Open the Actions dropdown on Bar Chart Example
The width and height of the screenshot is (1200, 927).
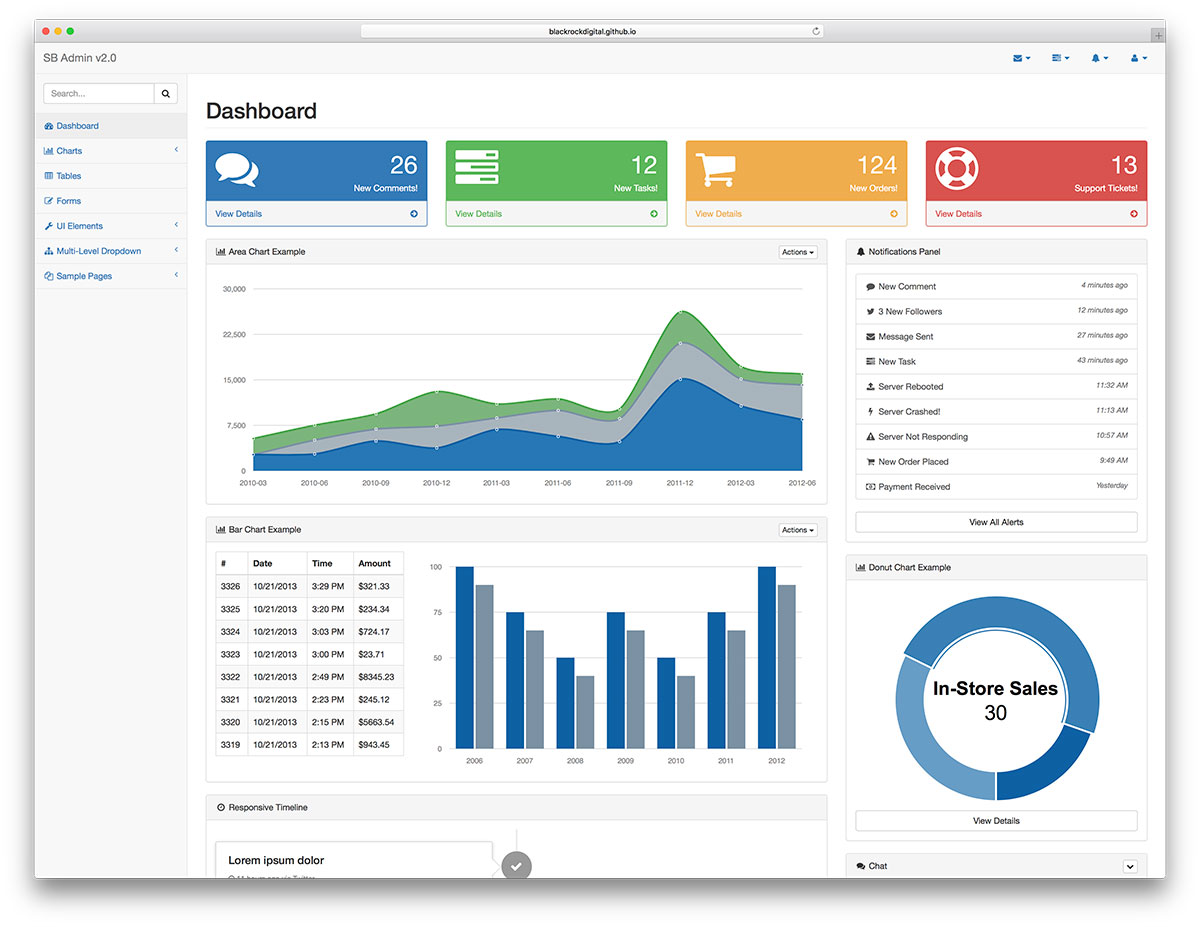[x=797, y=529]
